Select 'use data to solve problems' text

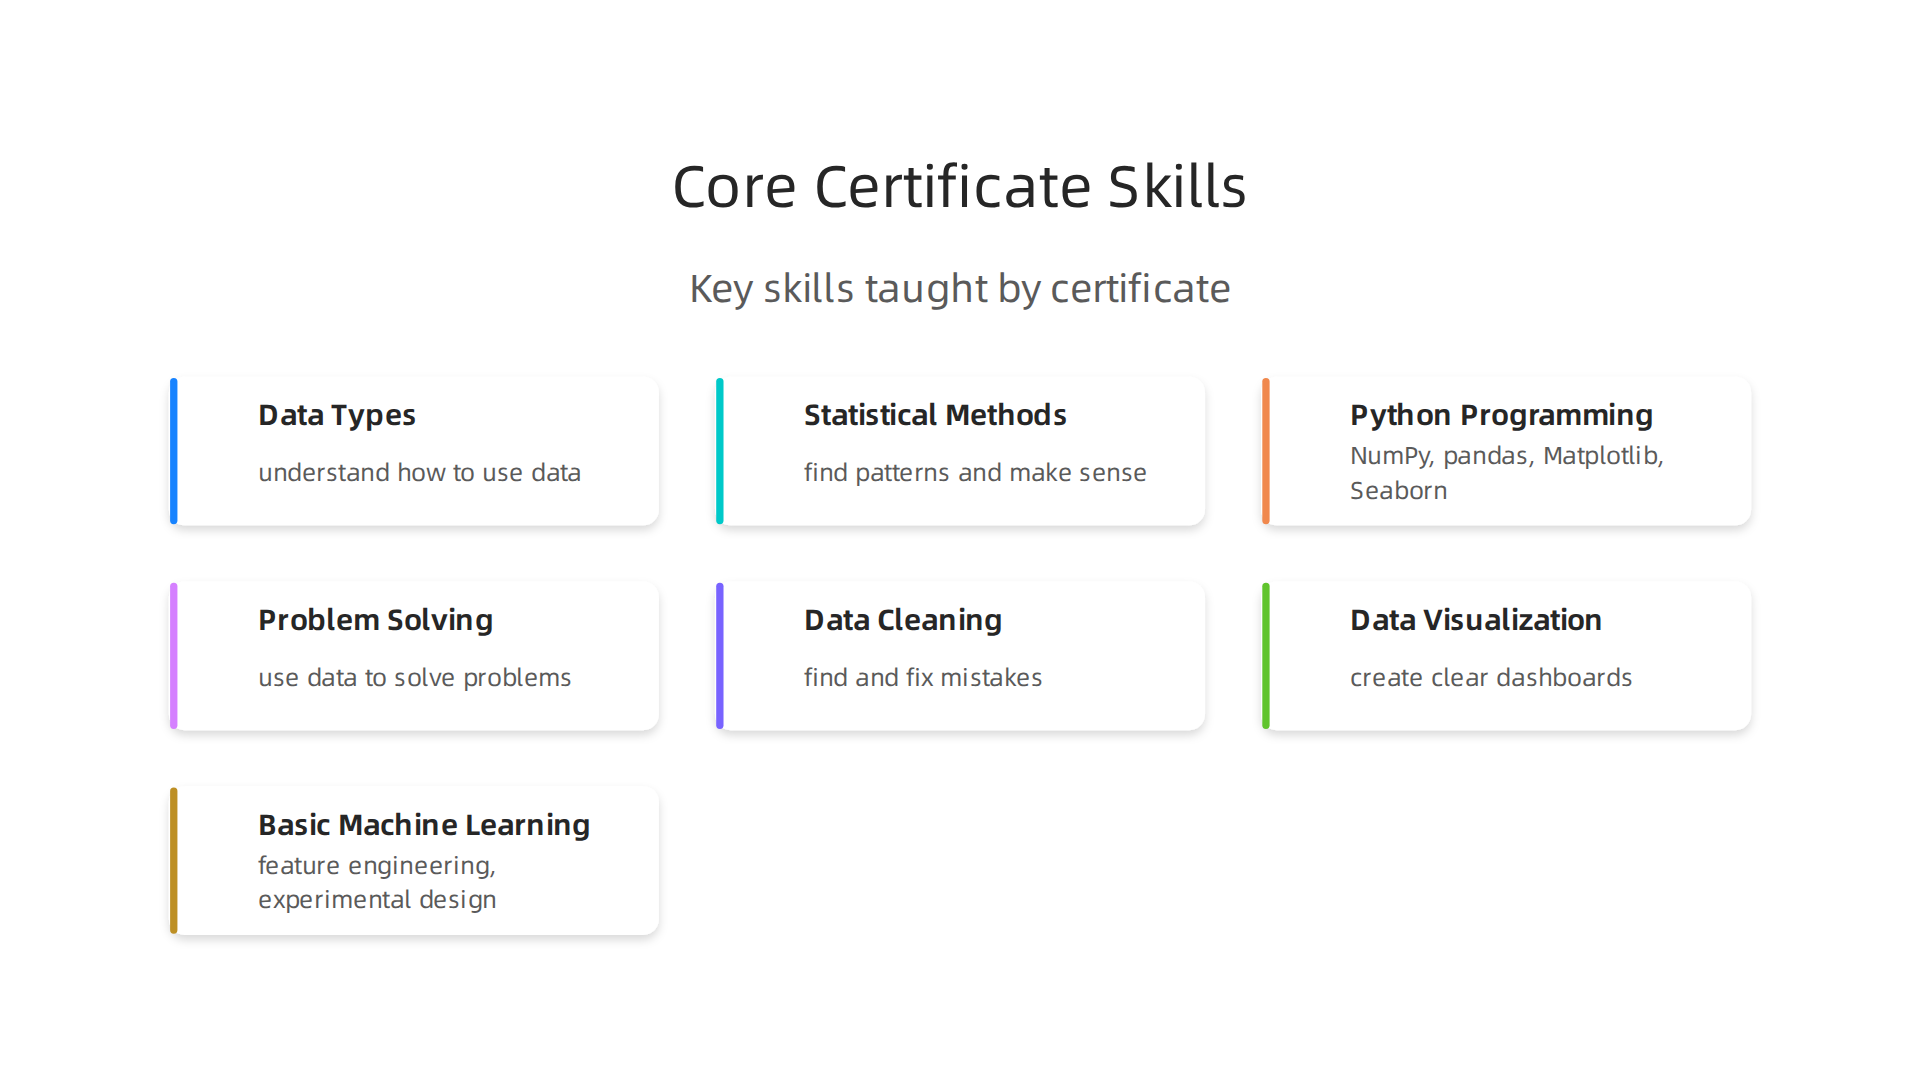coord(414,677)
